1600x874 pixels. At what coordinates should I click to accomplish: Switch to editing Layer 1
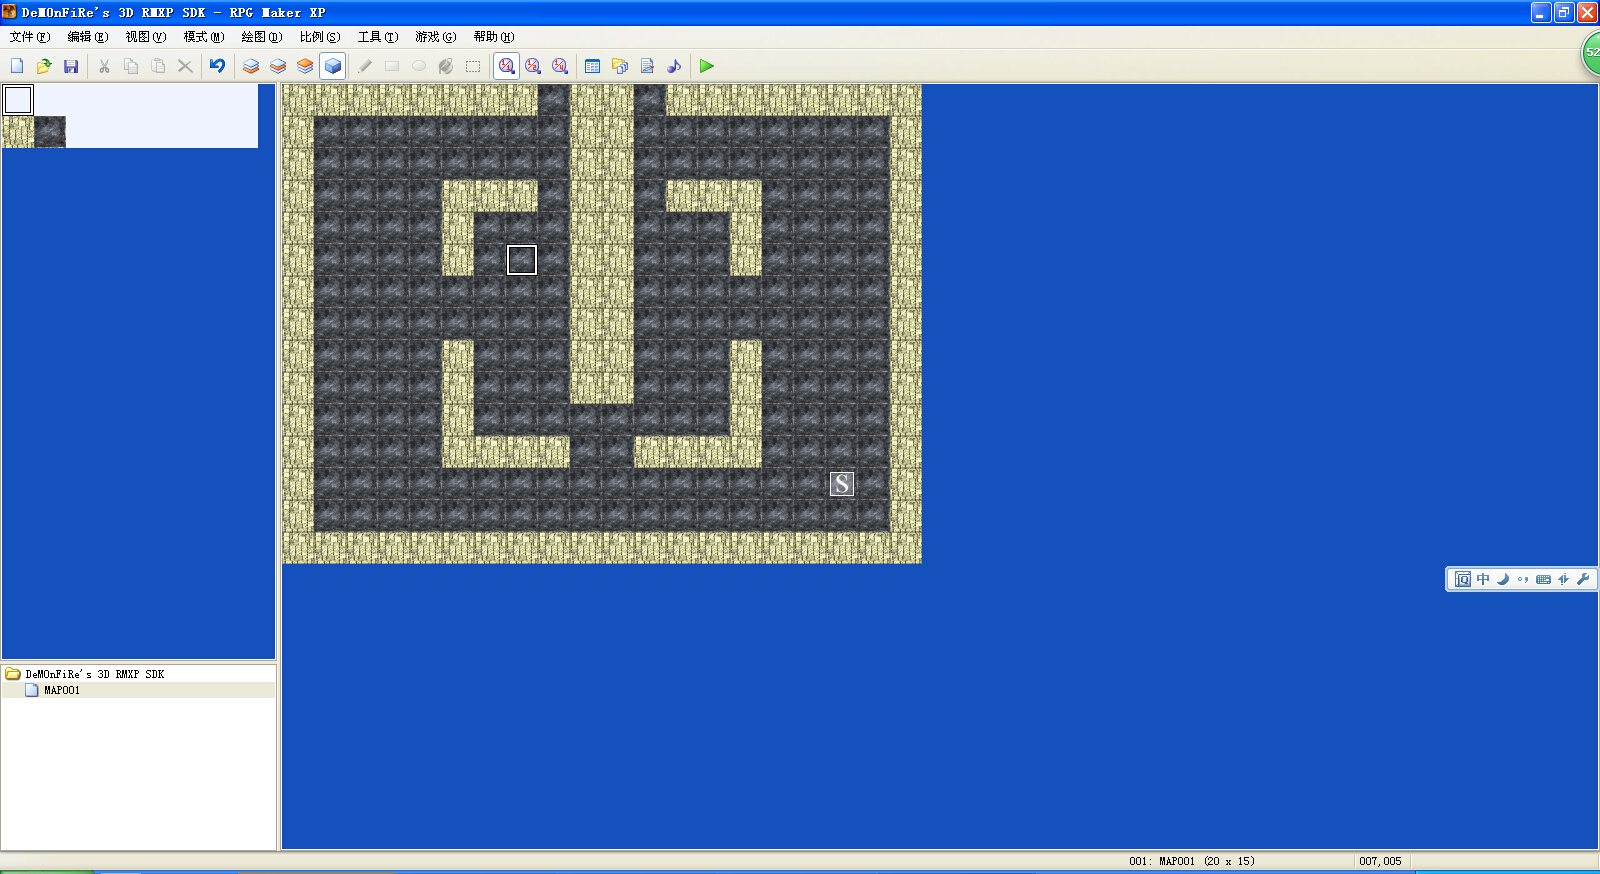(x=251, y=66)
